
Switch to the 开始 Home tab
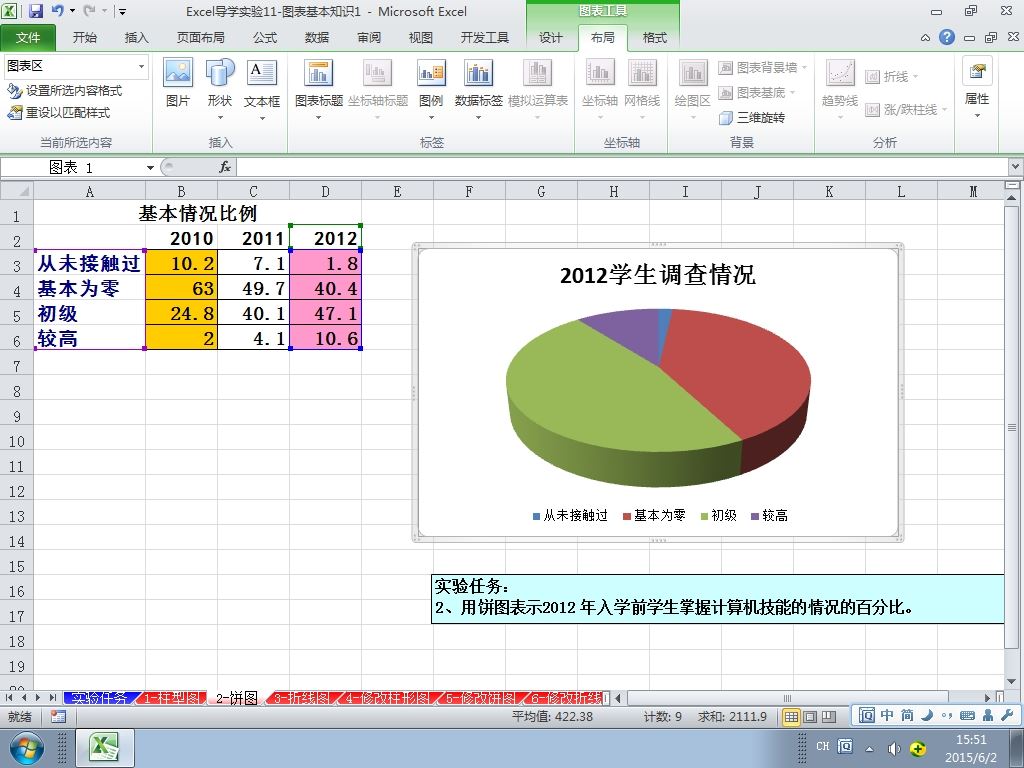tap(84, 38)
